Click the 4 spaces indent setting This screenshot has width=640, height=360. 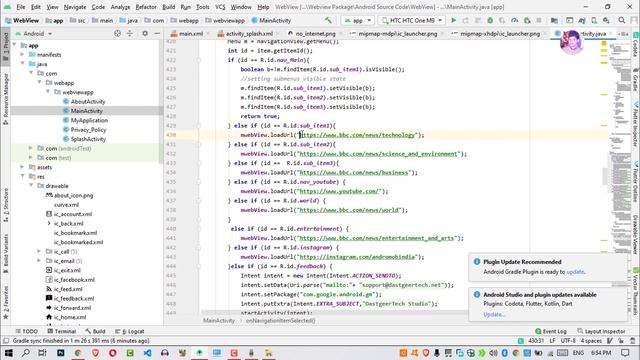591,341
